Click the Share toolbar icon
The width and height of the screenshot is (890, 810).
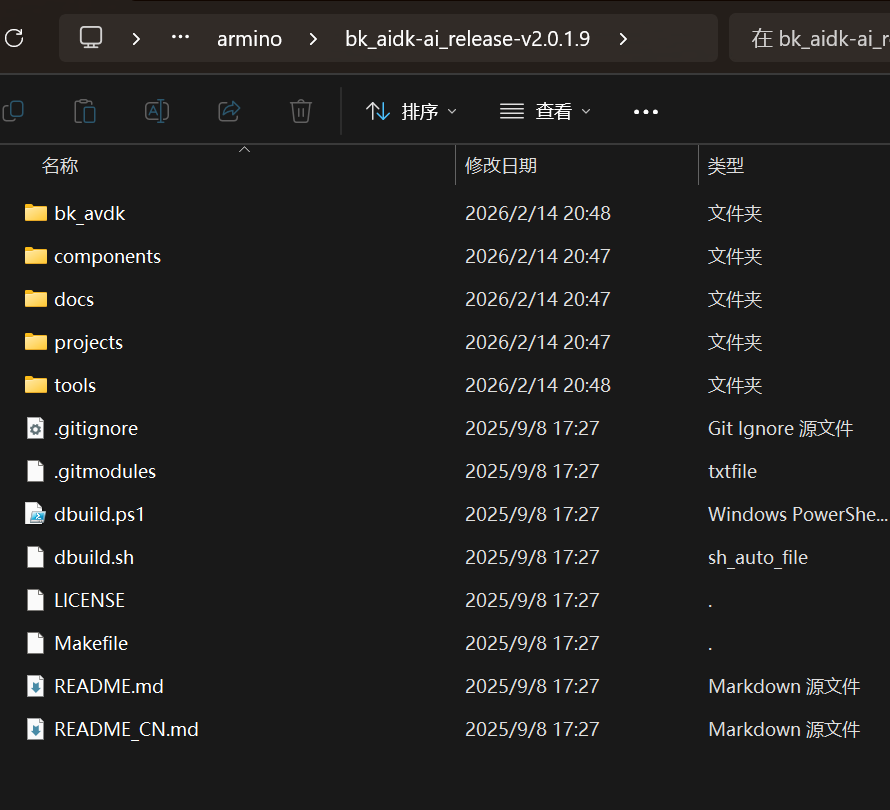(x=229, y=111)
